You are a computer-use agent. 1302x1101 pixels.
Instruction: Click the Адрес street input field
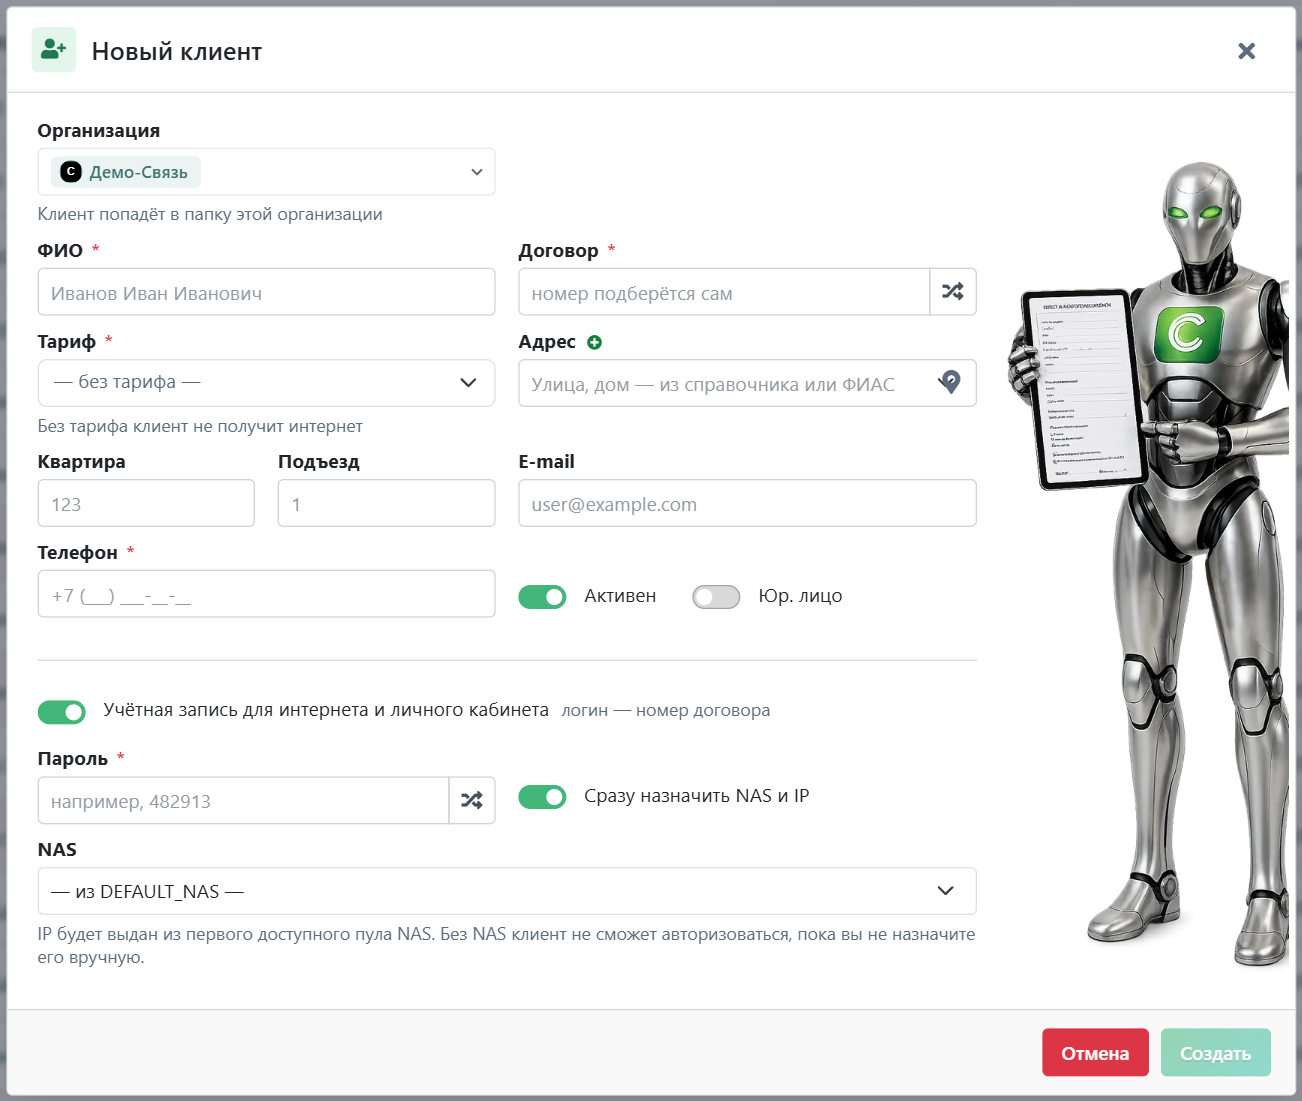coord(747,383)
